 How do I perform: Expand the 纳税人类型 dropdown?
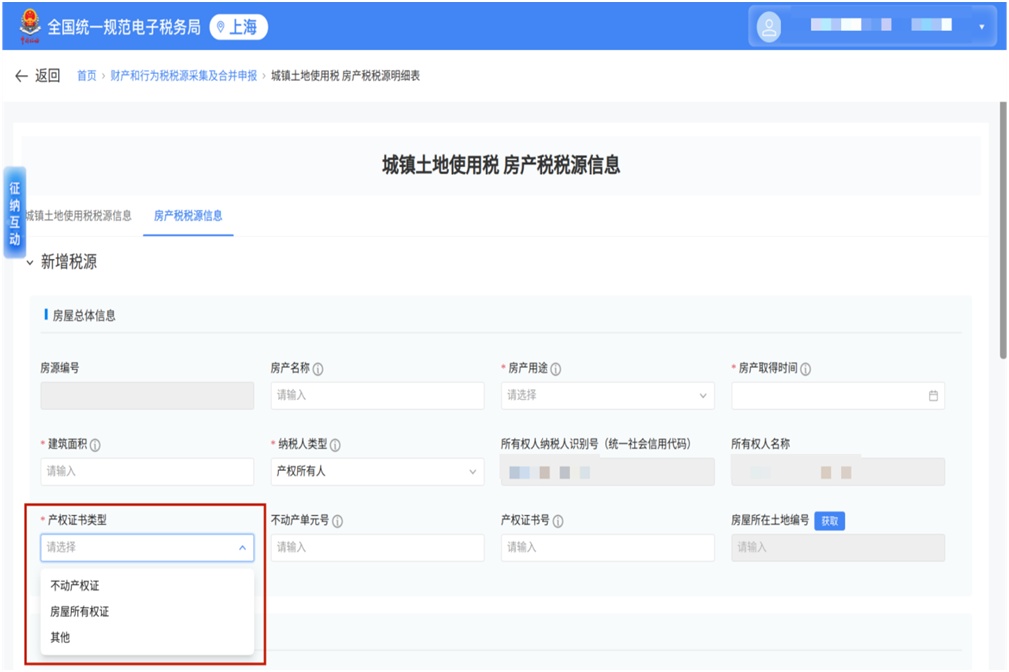(x=377, y=472)
